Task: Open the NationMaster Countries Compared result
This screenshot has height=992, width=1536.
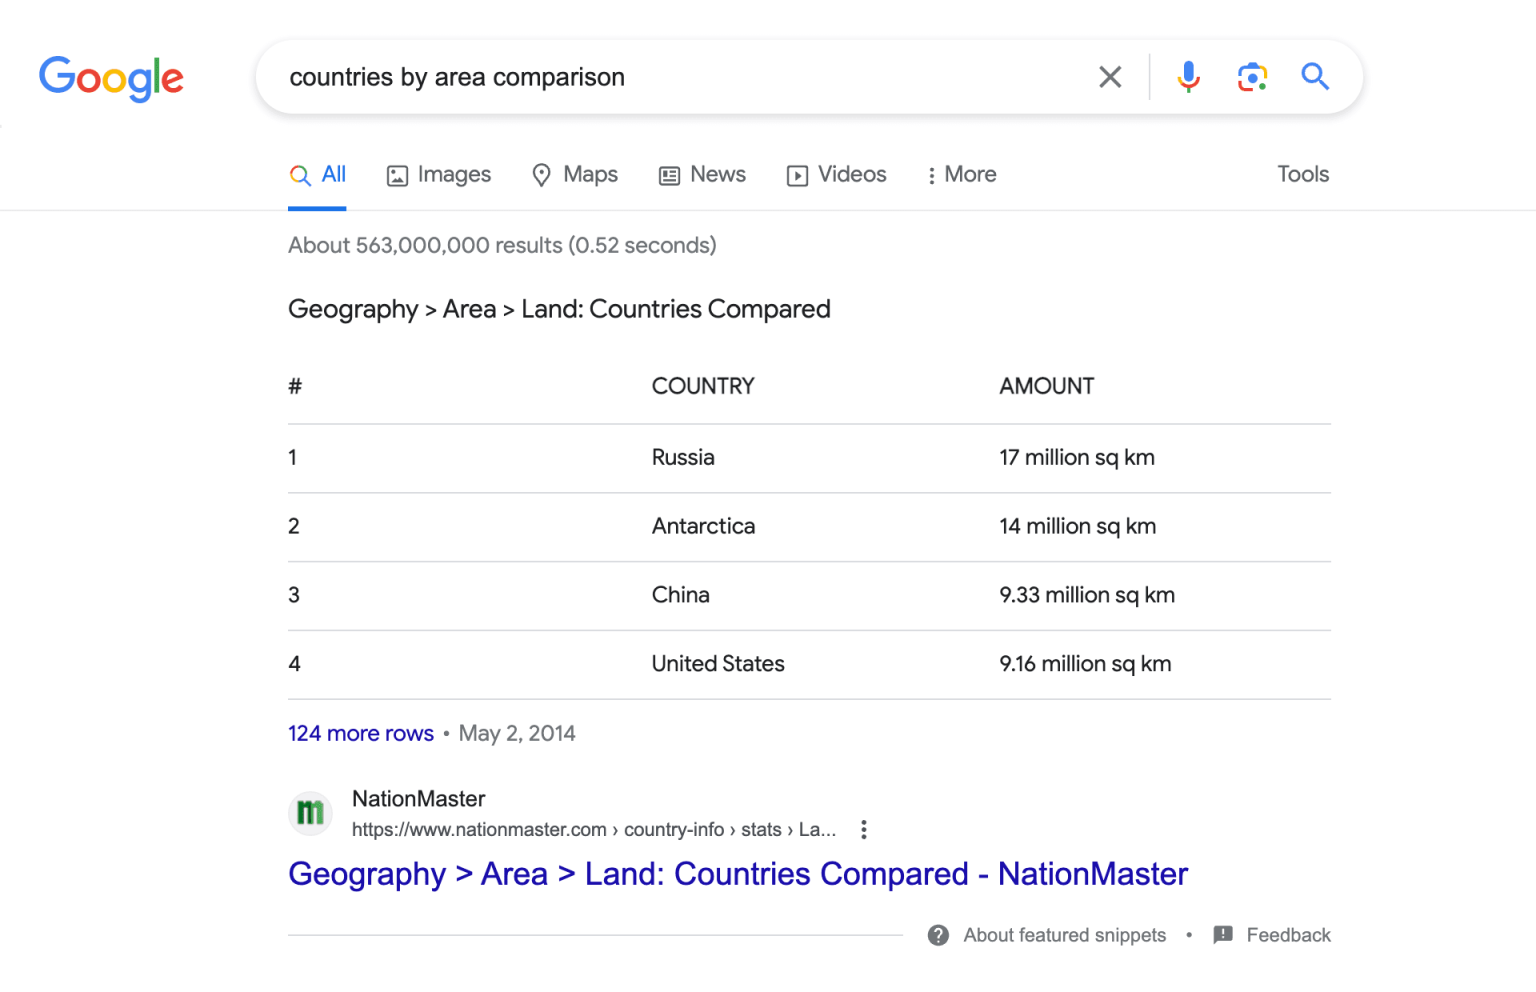Action: point(737,873)
